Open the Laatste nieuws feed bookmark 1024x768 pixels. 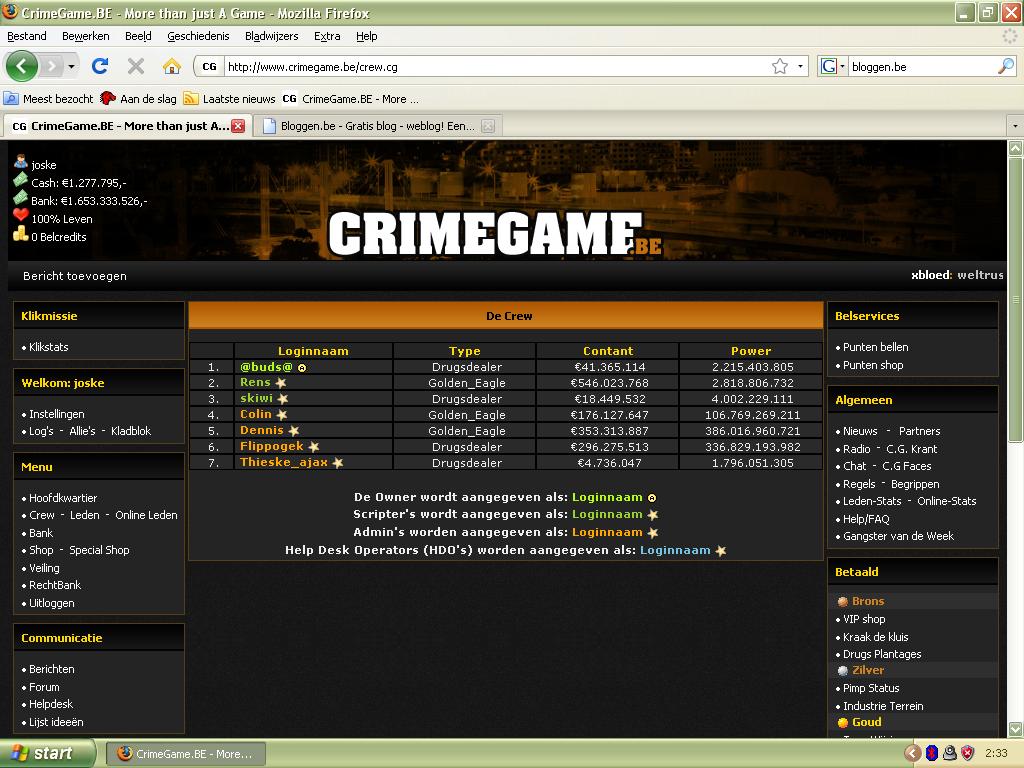pyautogui.click(x=230, y=99)
